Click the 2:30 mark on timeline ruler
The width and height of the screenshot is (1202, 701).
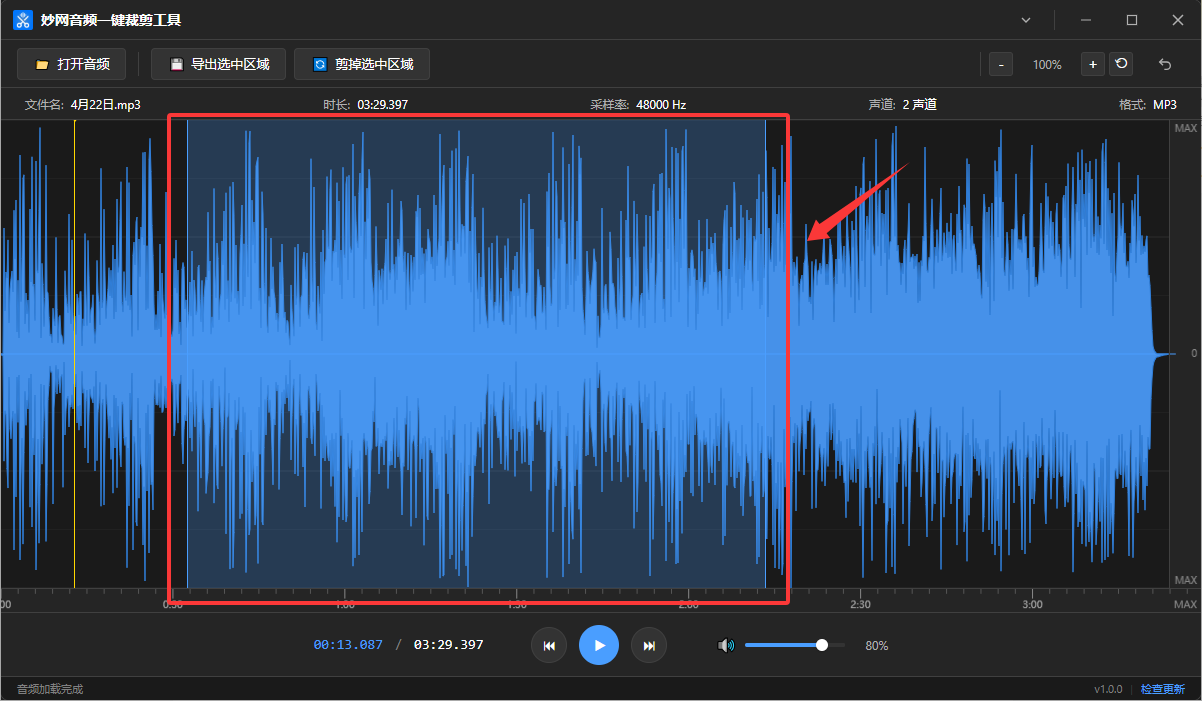coord(860,603)
